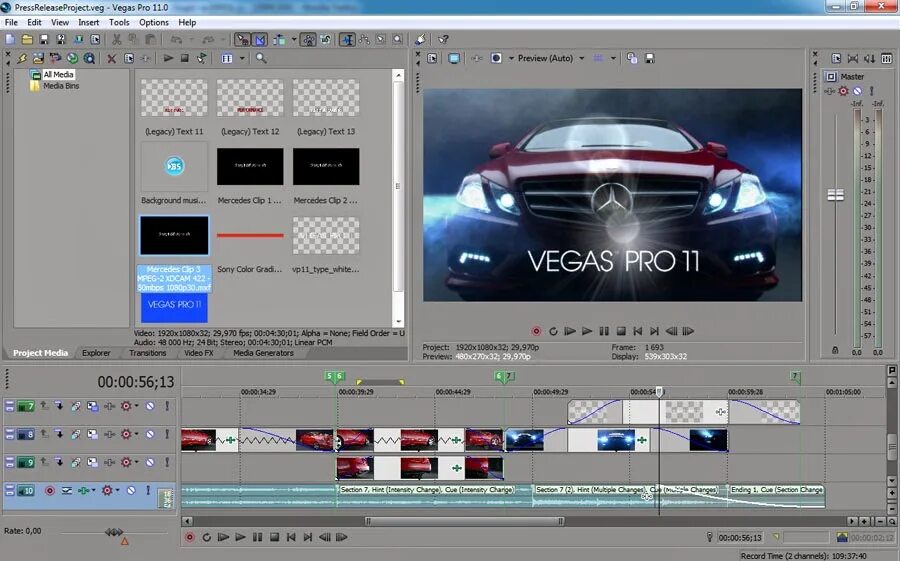The height and width of the screenshot is (561, 900).
Task: Open the Media Generators tab
Action: [263, 353]
